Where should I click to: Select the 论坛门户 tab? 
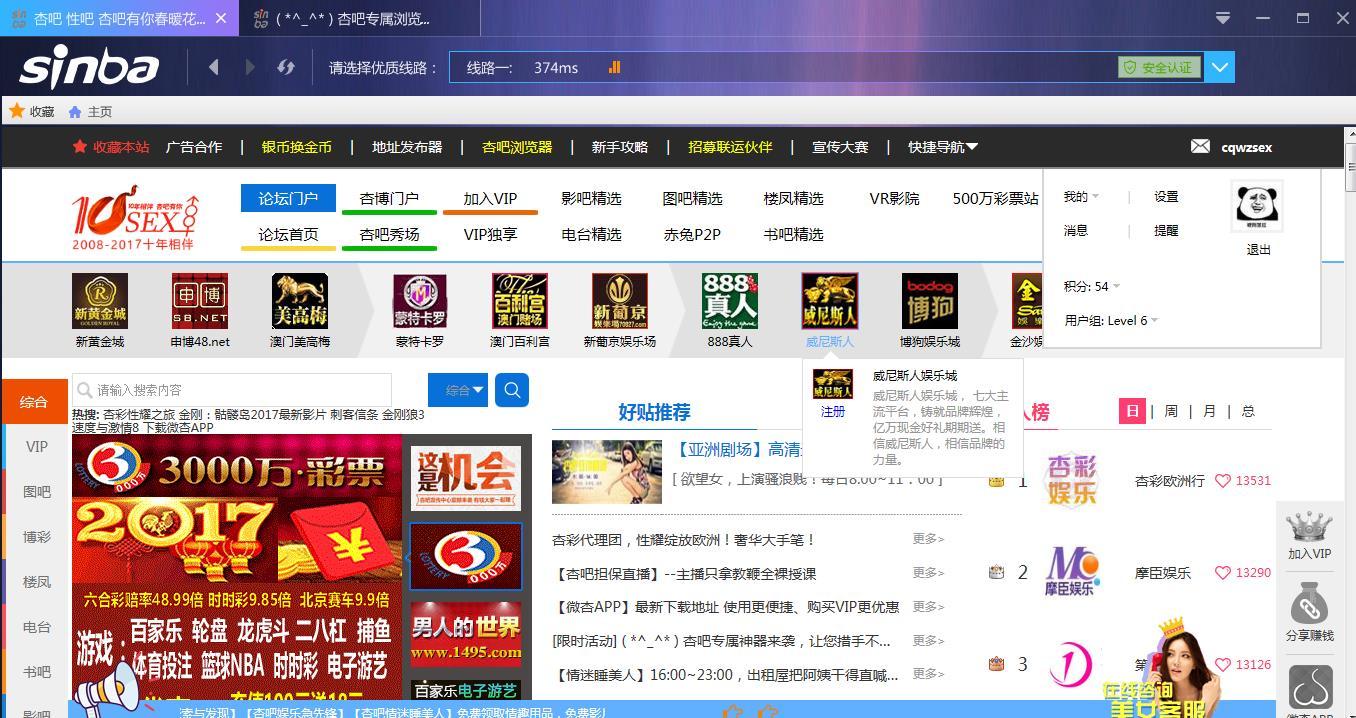click(288, 198)
